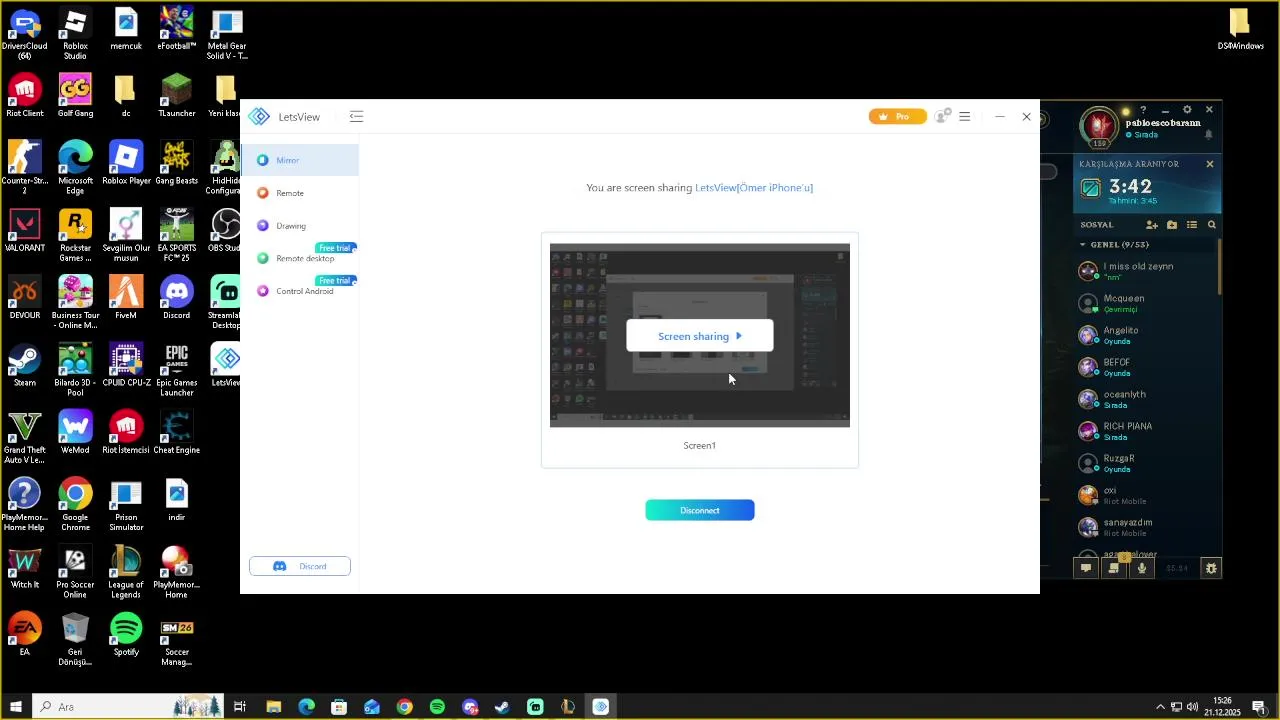Screen dimensions: 1280x720
Task: Select friend Mcqueen in the list
Action: [1146, 303]
